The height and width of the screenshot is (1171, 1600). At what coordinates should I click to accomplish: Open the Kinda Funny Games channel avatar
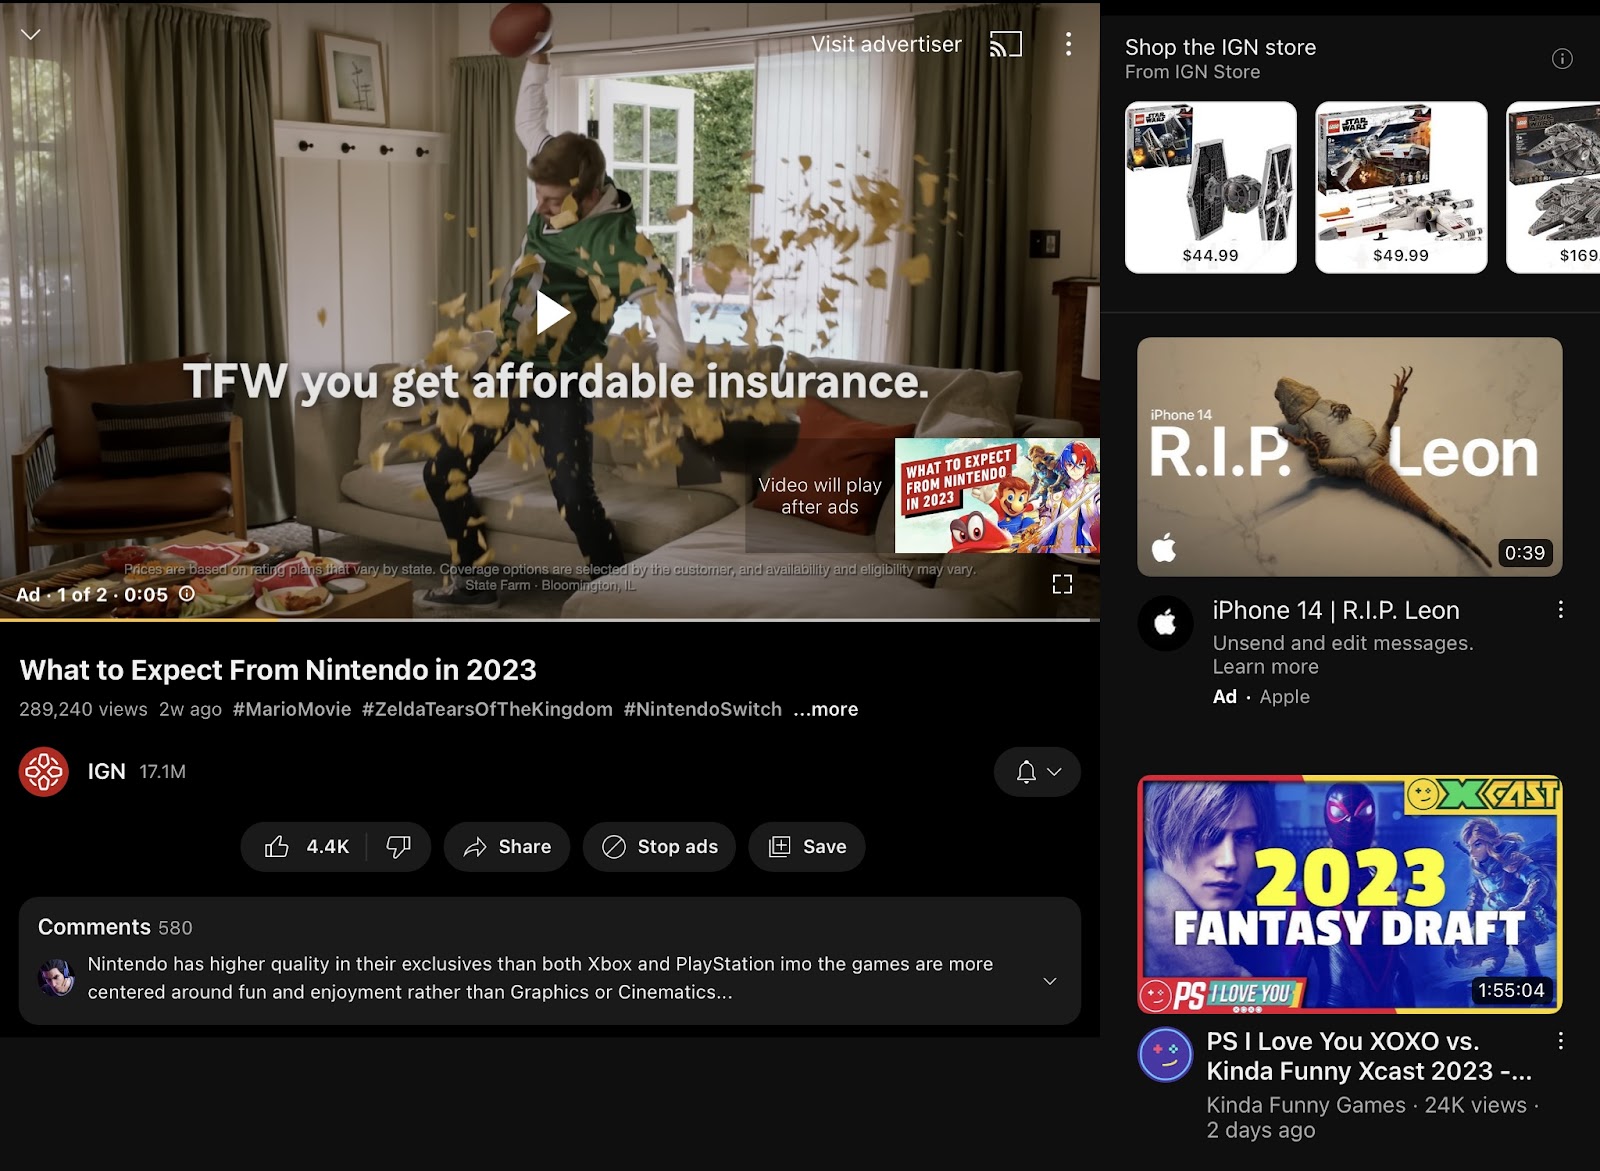click(1166, 1055)
